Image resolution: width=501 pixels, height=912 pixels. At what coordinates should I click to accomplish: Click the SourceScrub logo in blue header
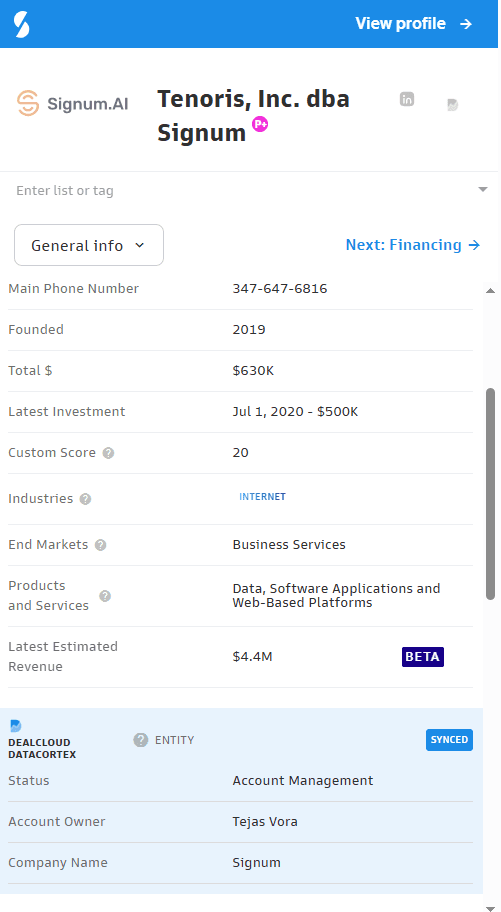(22, 24)
